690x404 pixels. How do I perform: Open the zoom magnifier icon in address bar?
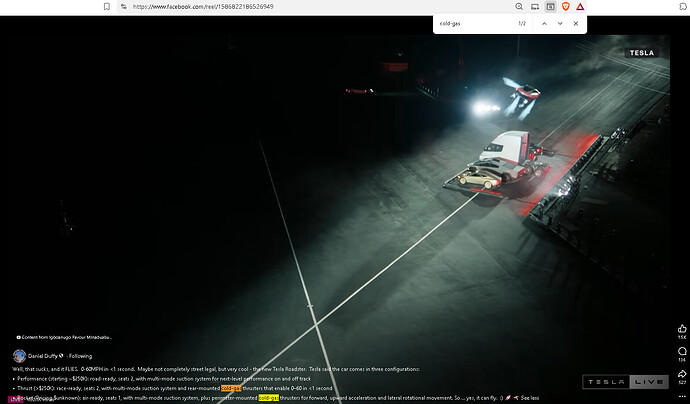click(x=519, y=7)
